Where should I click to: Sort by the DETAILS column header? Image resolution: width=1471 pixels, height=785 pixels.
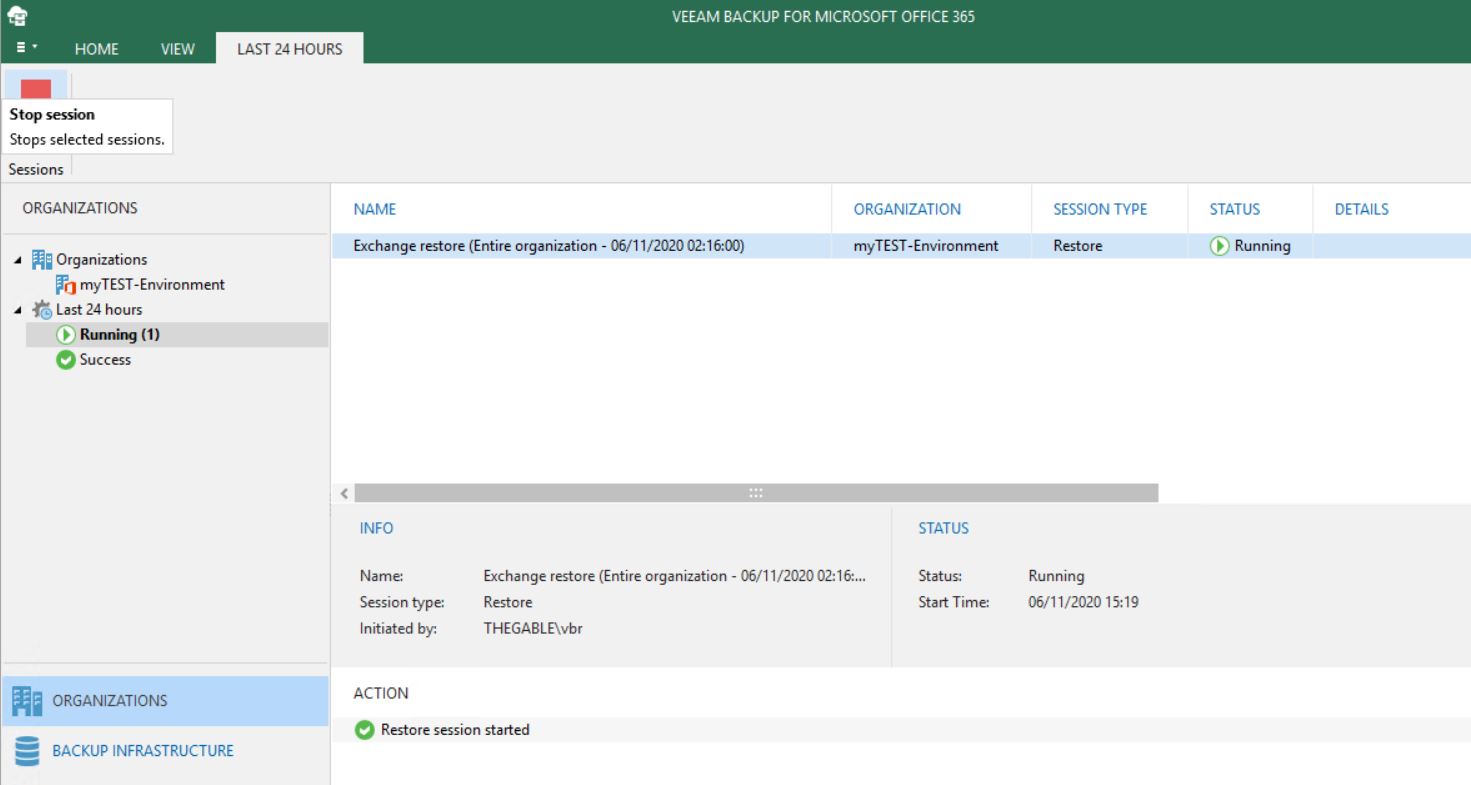[x=1362, y=209]
